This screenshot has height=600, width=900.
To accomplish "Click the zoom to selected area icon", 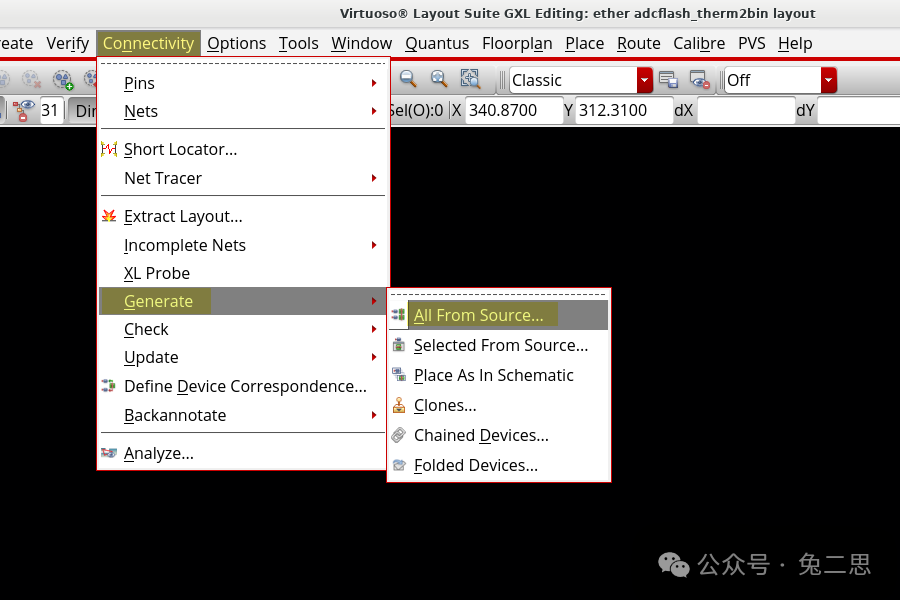I will click(x=470, y=79).
